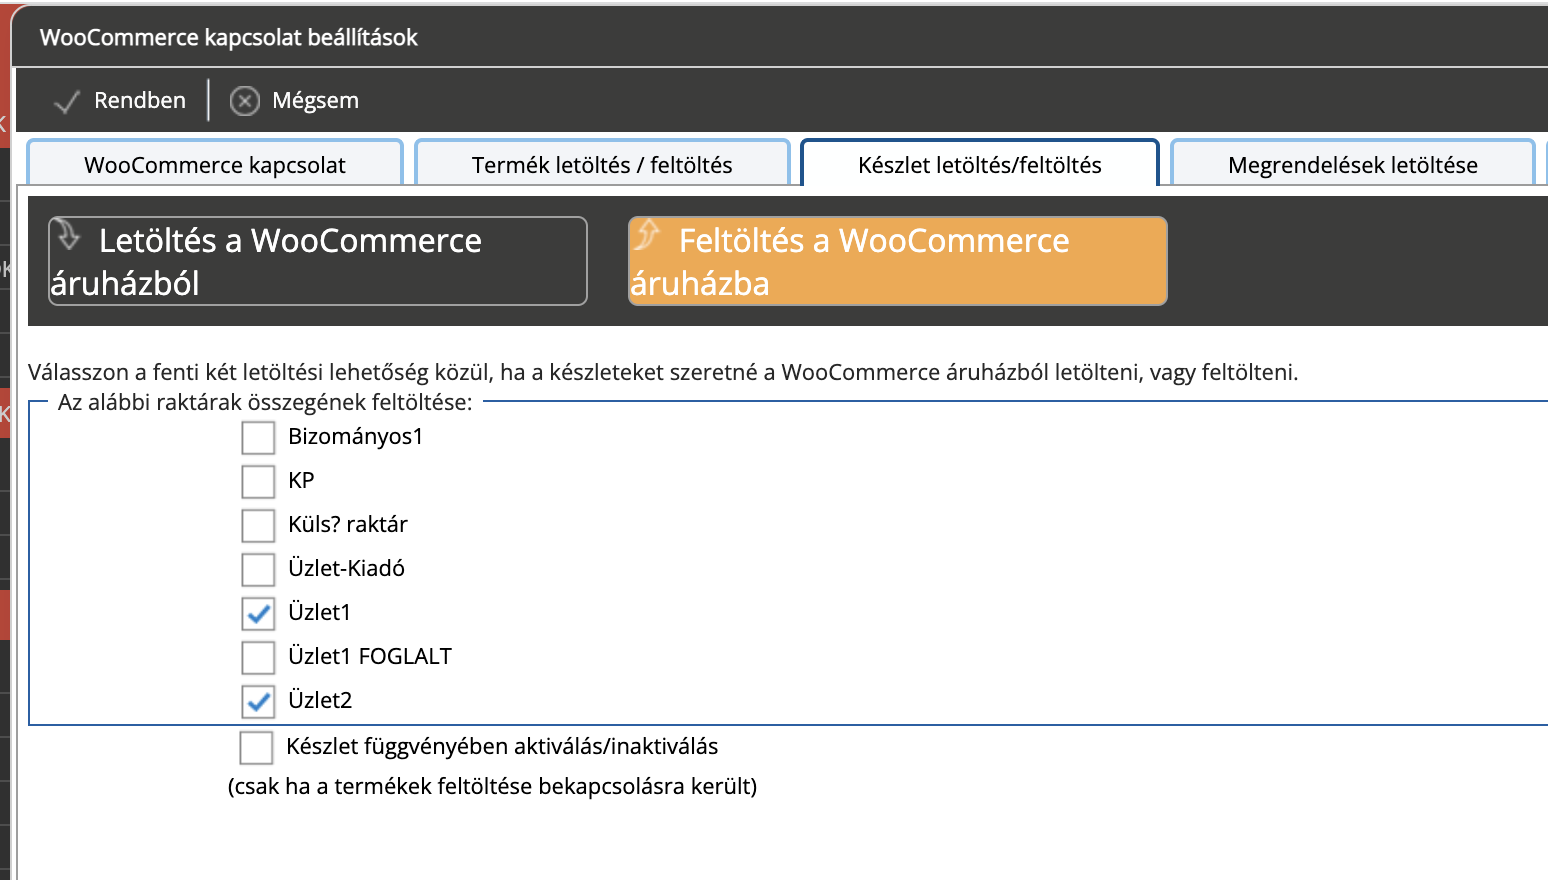Uncheck the Üzlet1 warehouse checkbox
Viewport: 1548px width, 880px height.
pos(258,613)
